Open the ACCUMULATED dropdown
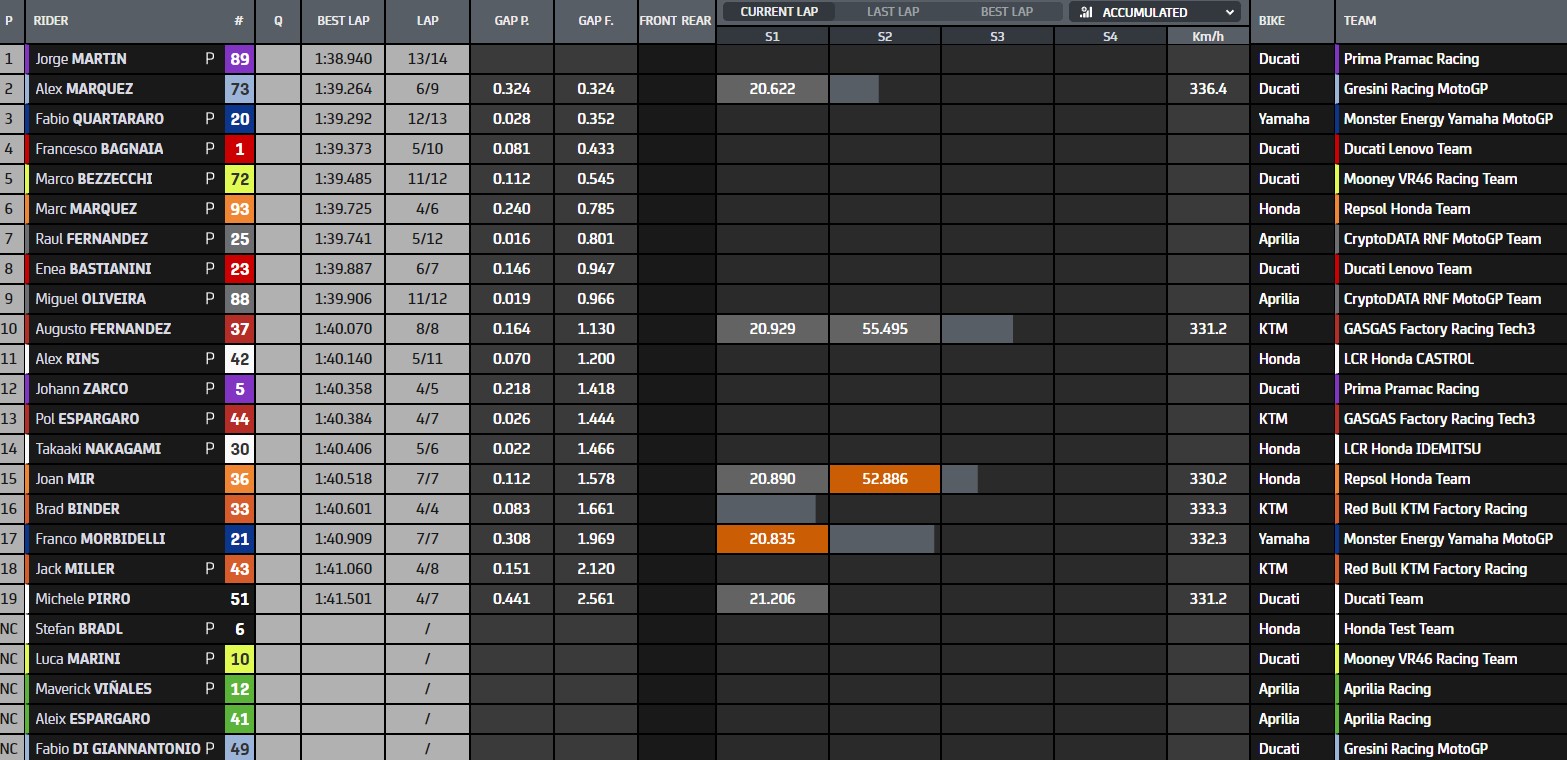 coord(1155,12)
